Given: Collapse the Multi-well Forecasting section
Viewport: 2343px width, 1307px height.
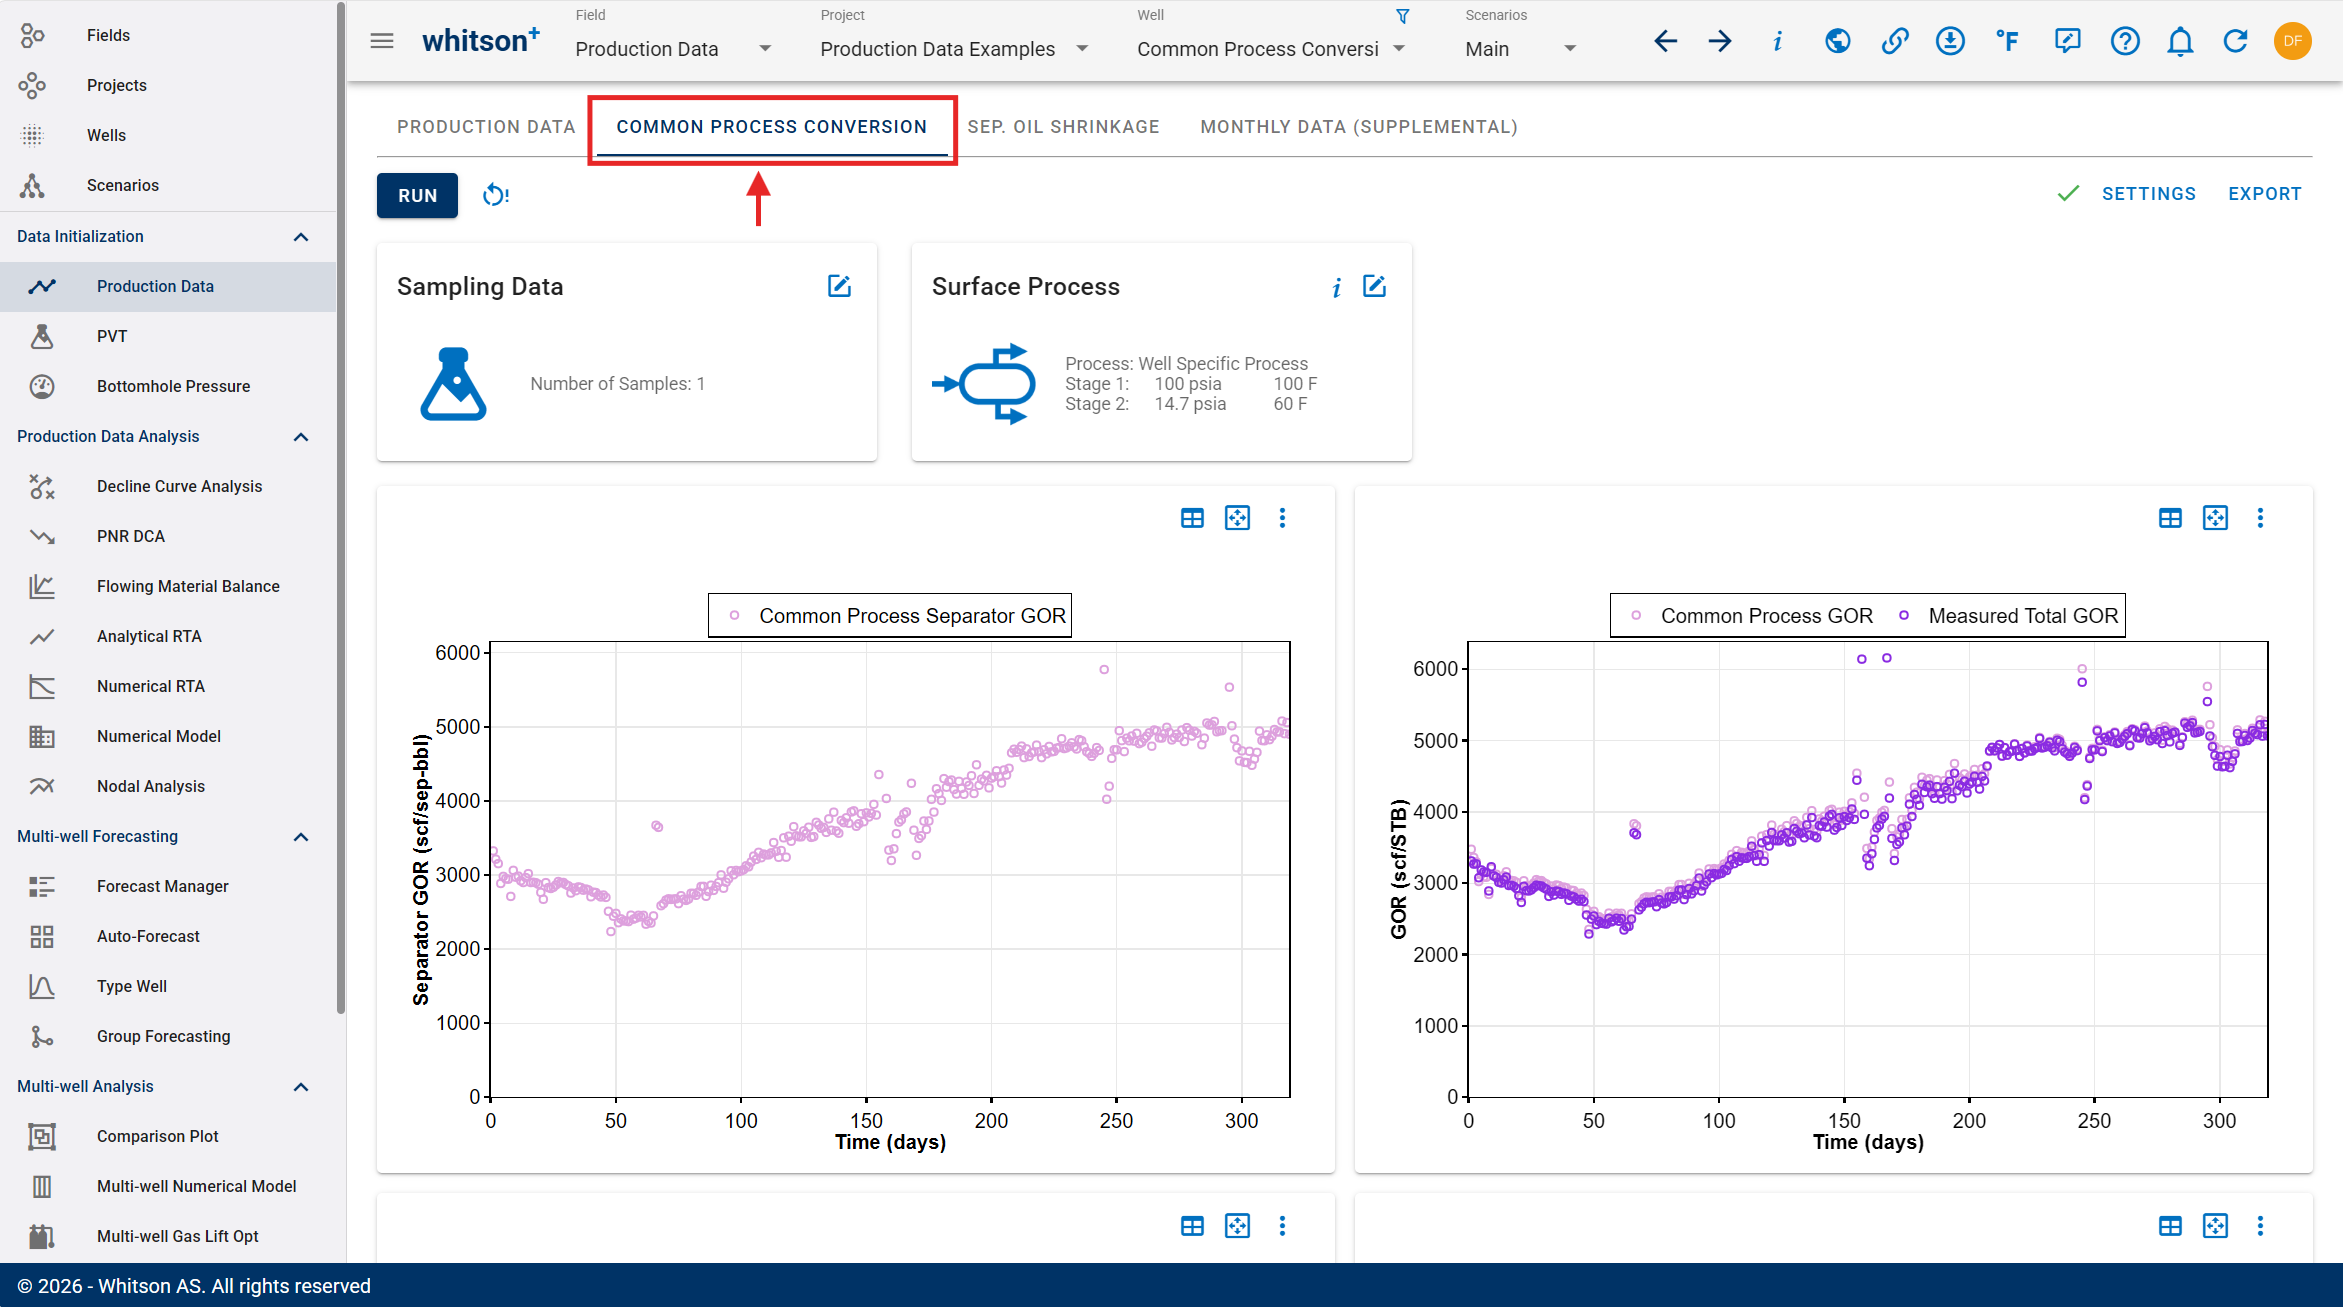Looking at the screenshot, I should tap(300, 837).
